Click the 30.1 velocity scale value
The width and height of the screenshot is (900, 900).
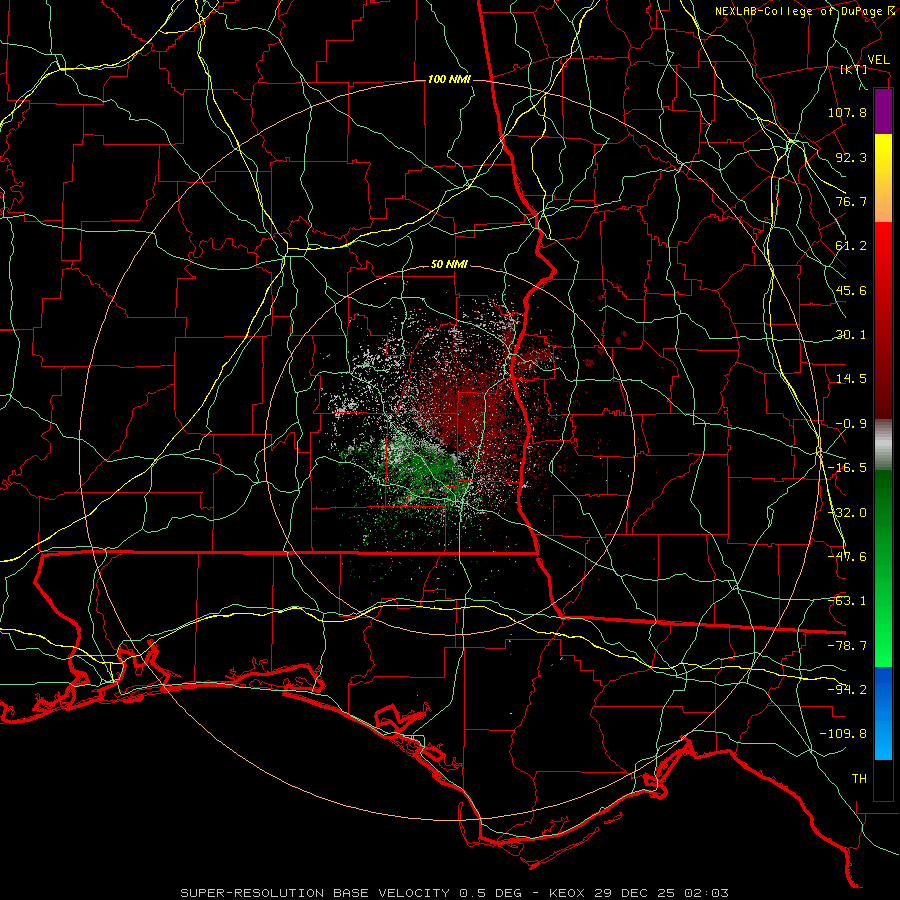pos(851,335)
